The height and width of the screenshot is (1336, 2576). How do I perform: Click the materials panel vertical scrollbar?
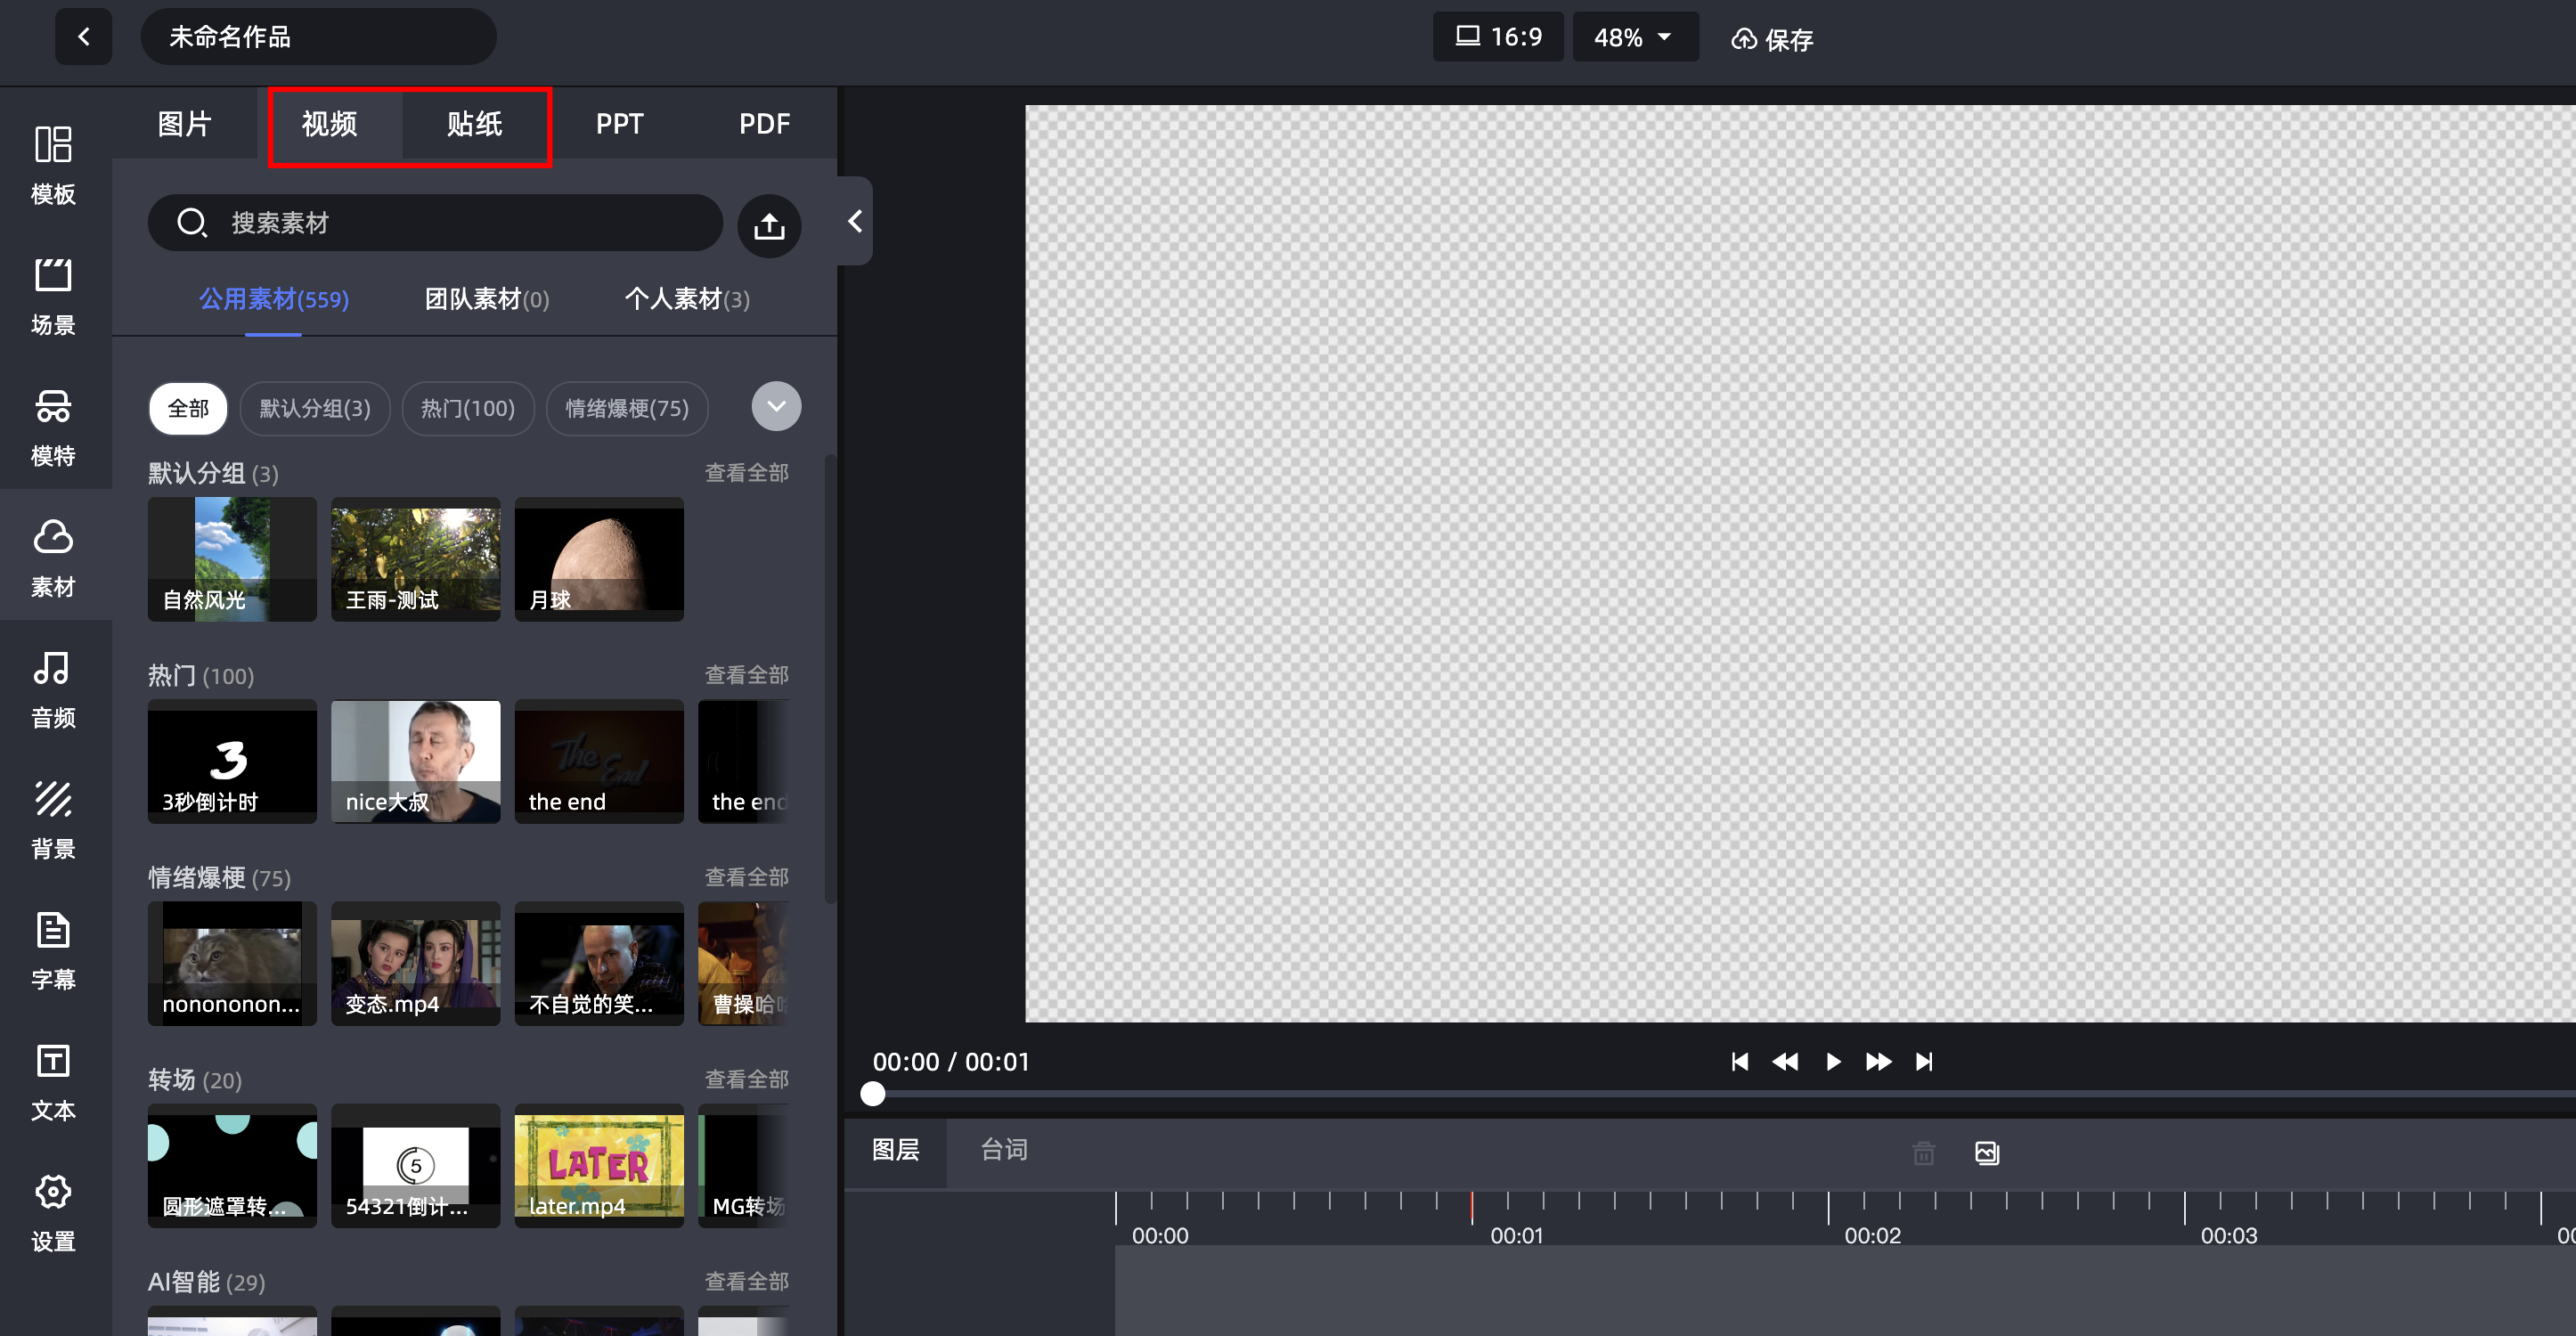point(829,680)
